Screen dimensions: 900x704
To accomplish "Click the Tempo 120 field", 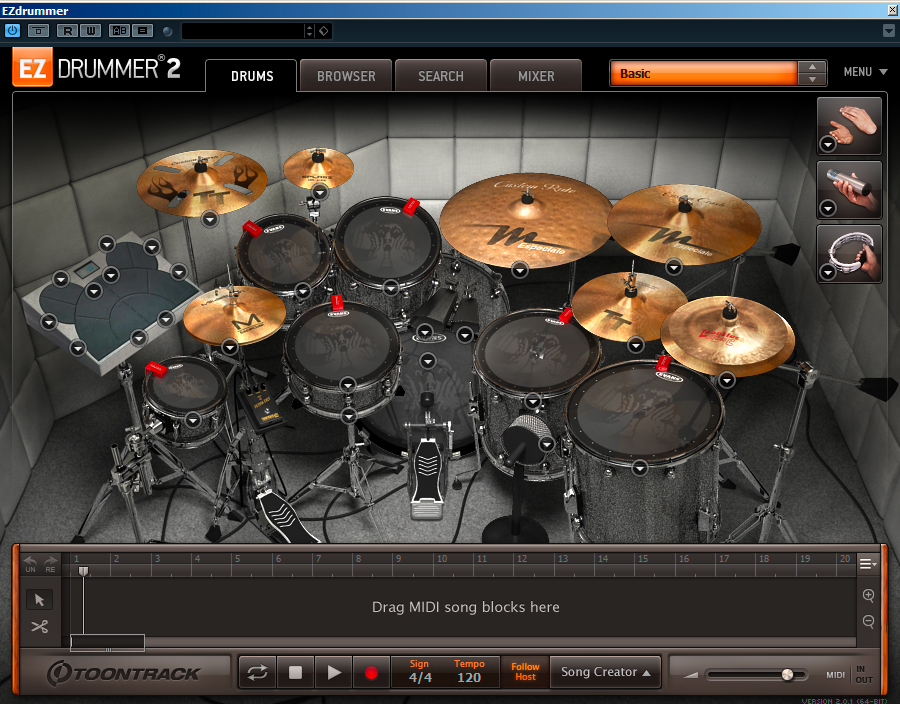I will (469, 678).
